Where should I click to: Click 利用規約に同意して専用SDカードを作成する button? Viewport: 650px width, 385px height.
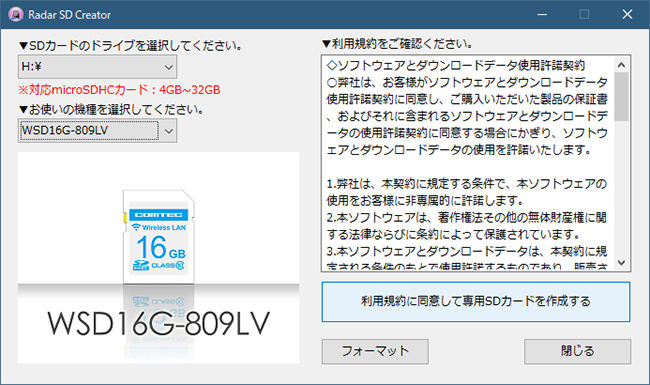coord(476,302)
